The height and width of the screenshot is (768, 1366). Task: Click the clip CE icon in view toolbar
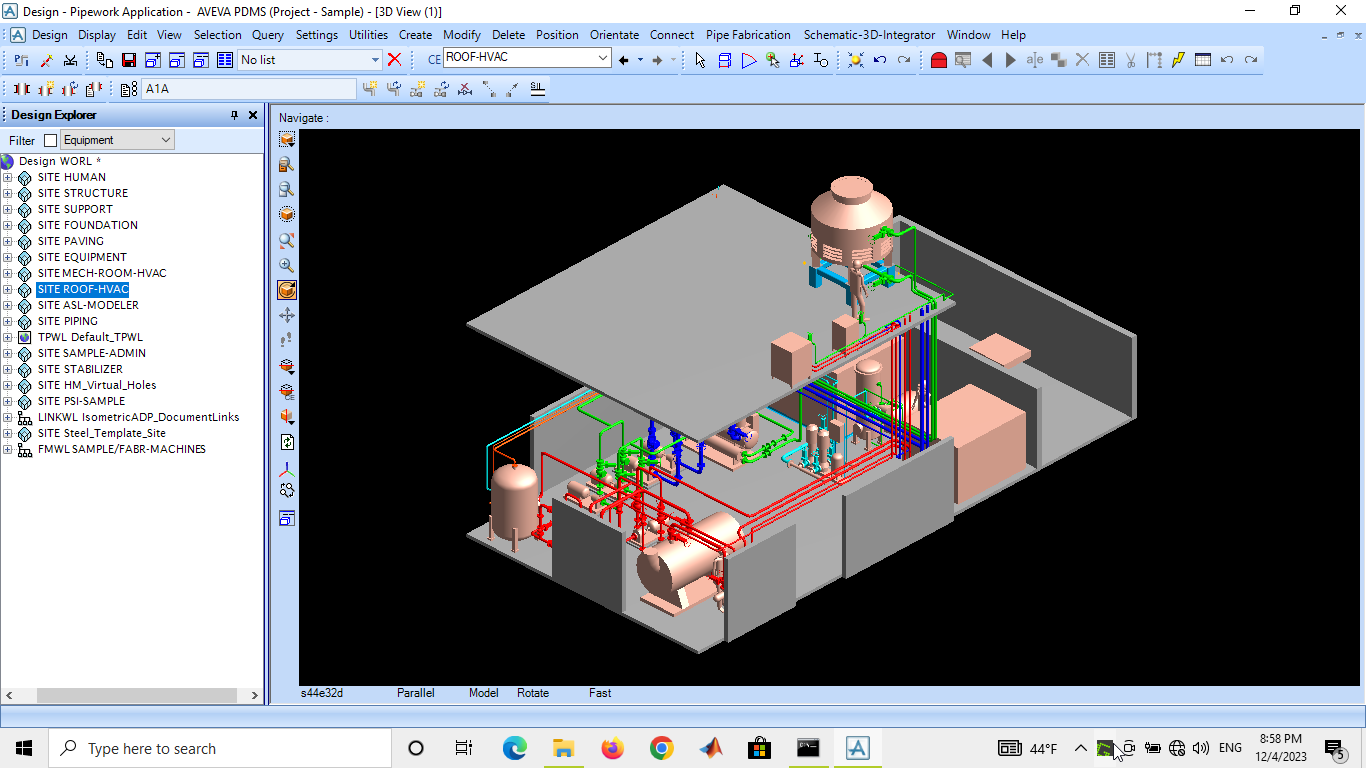(287, 391)
